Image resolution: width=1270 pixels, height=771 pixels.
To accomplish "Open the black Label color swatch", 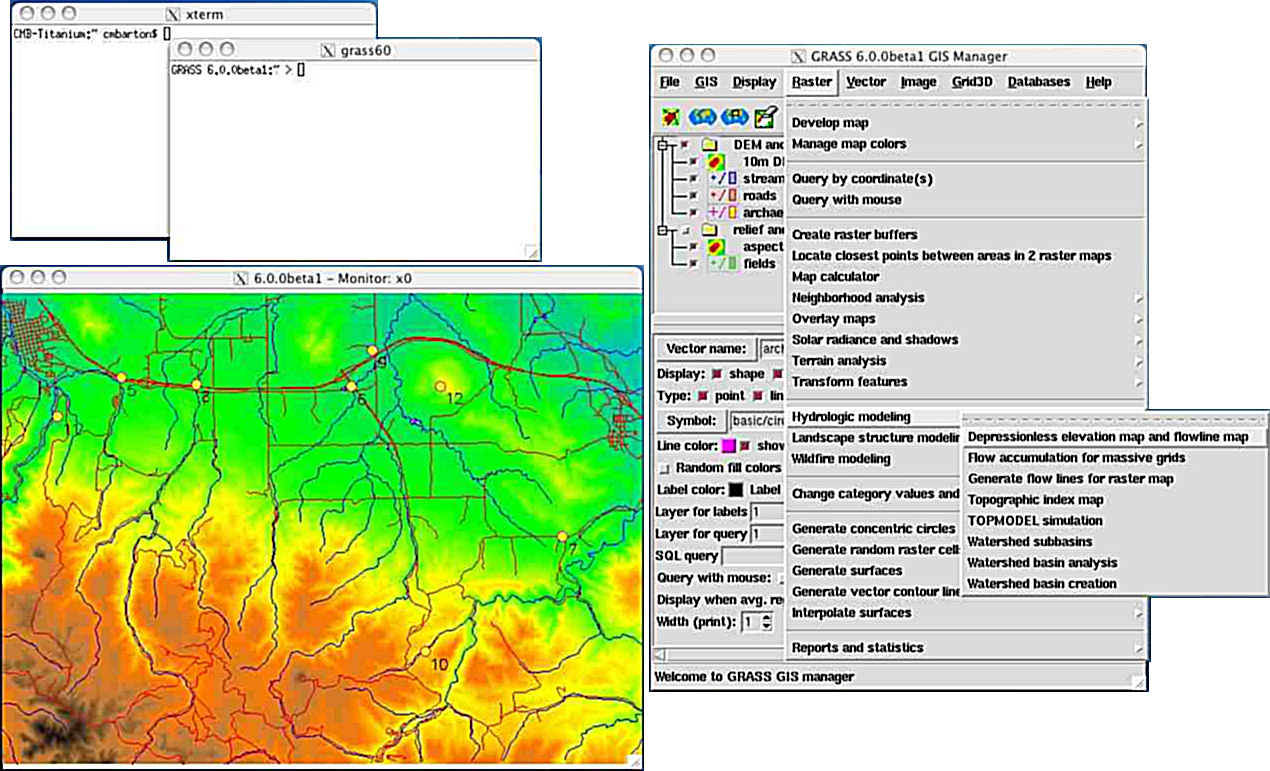I will click(736, 490).
